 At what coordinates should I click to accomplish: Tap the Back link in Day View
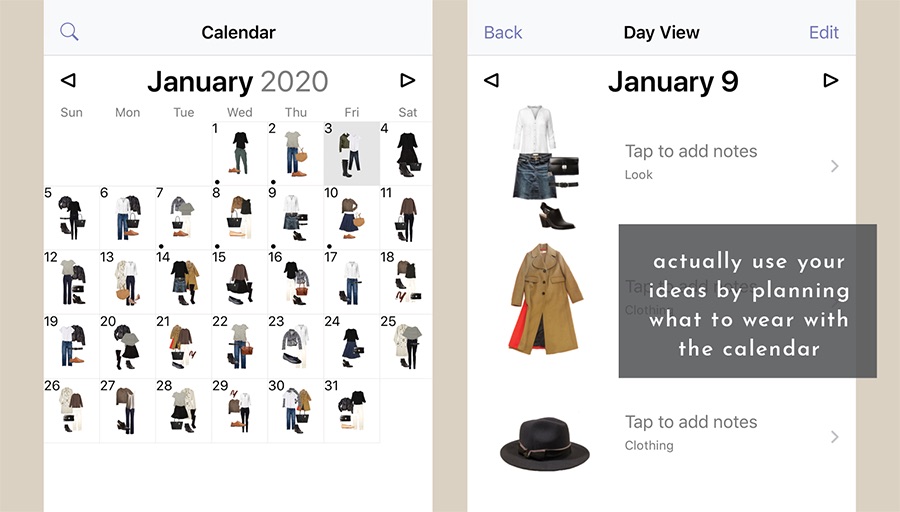(503, 33)
